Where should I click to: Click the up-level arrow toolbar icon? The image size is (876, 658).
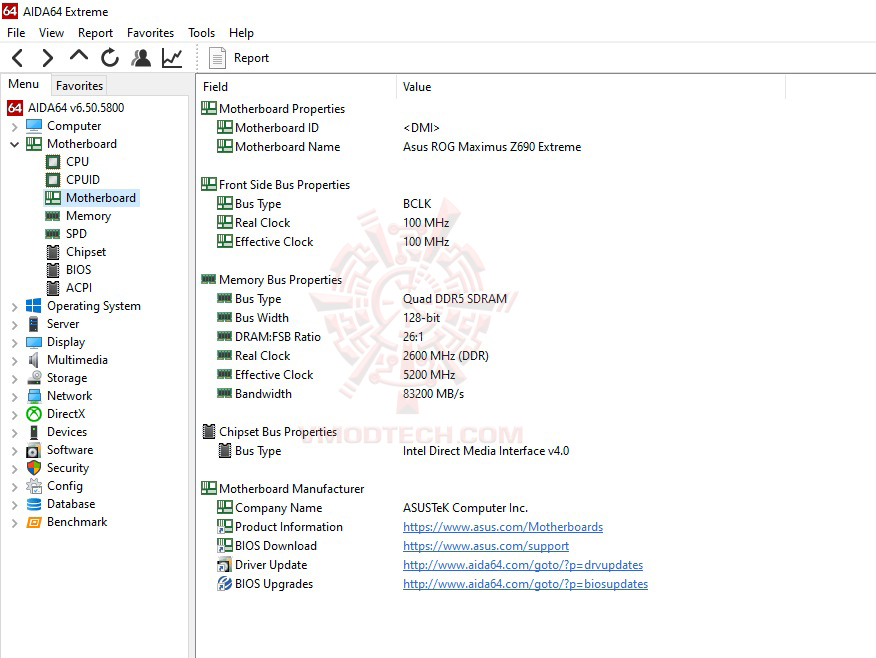click(x=79, y=56)
